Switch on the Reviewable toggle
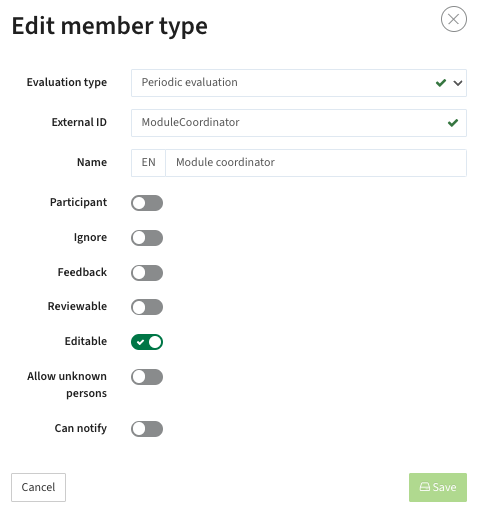Screen dimensions: 478x511 pos(147,307)
